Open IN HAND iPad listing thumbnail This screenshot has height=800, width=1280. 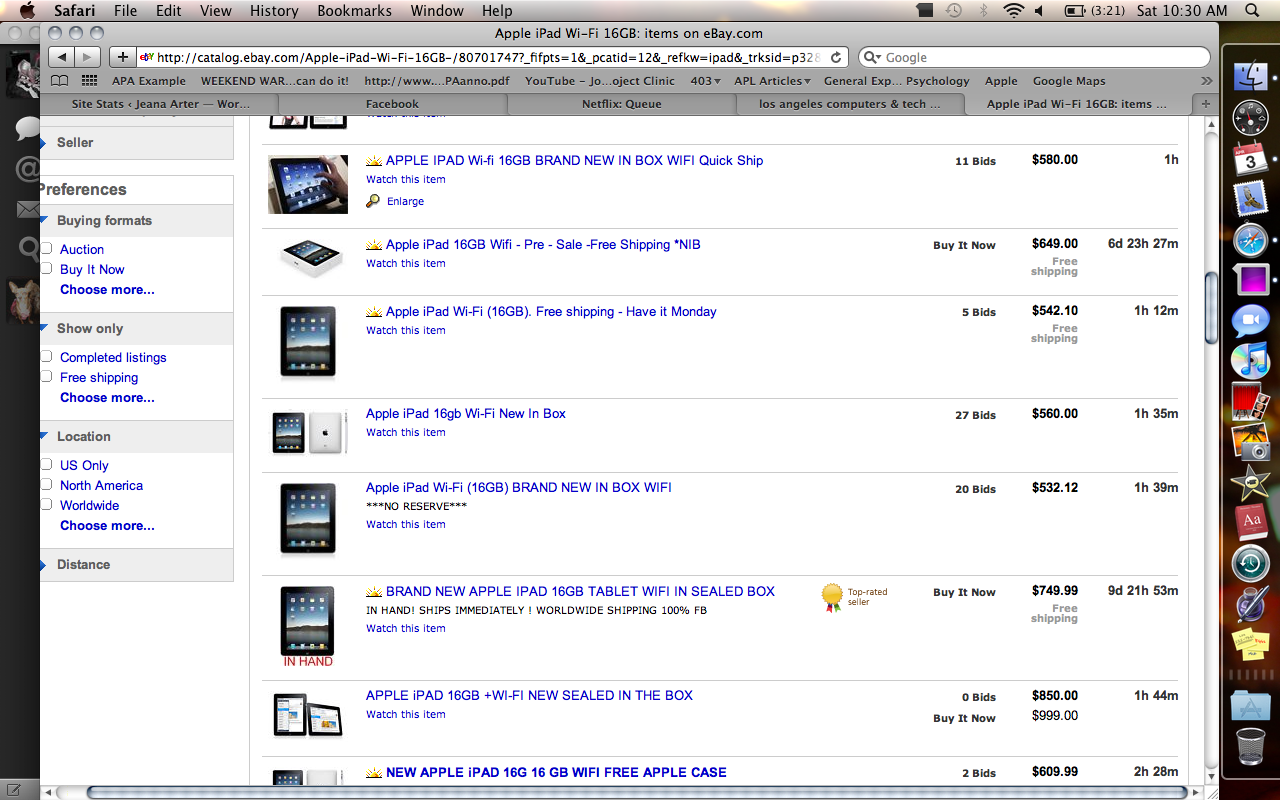click(308, 627)
